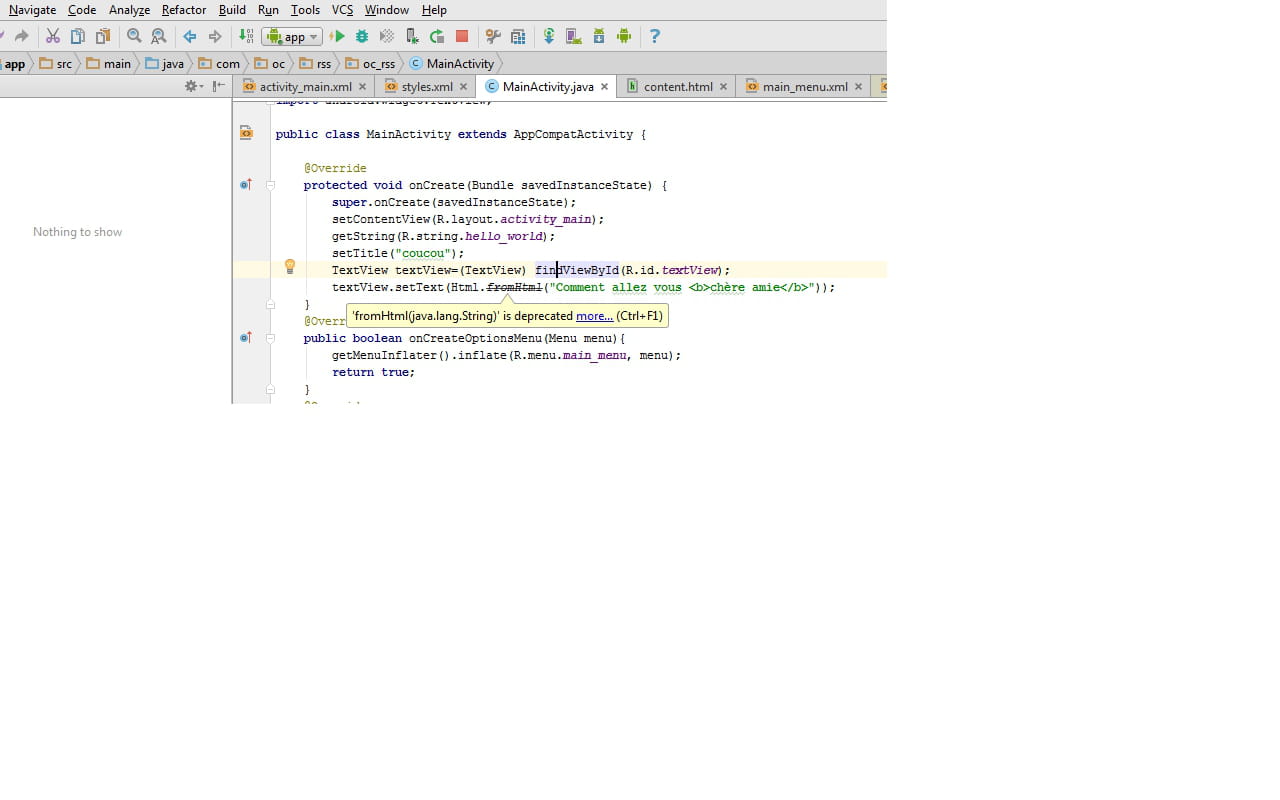Click override gutter marker next to onCreateOptionsMenu
1280x800 pixels.
[246, 337]
